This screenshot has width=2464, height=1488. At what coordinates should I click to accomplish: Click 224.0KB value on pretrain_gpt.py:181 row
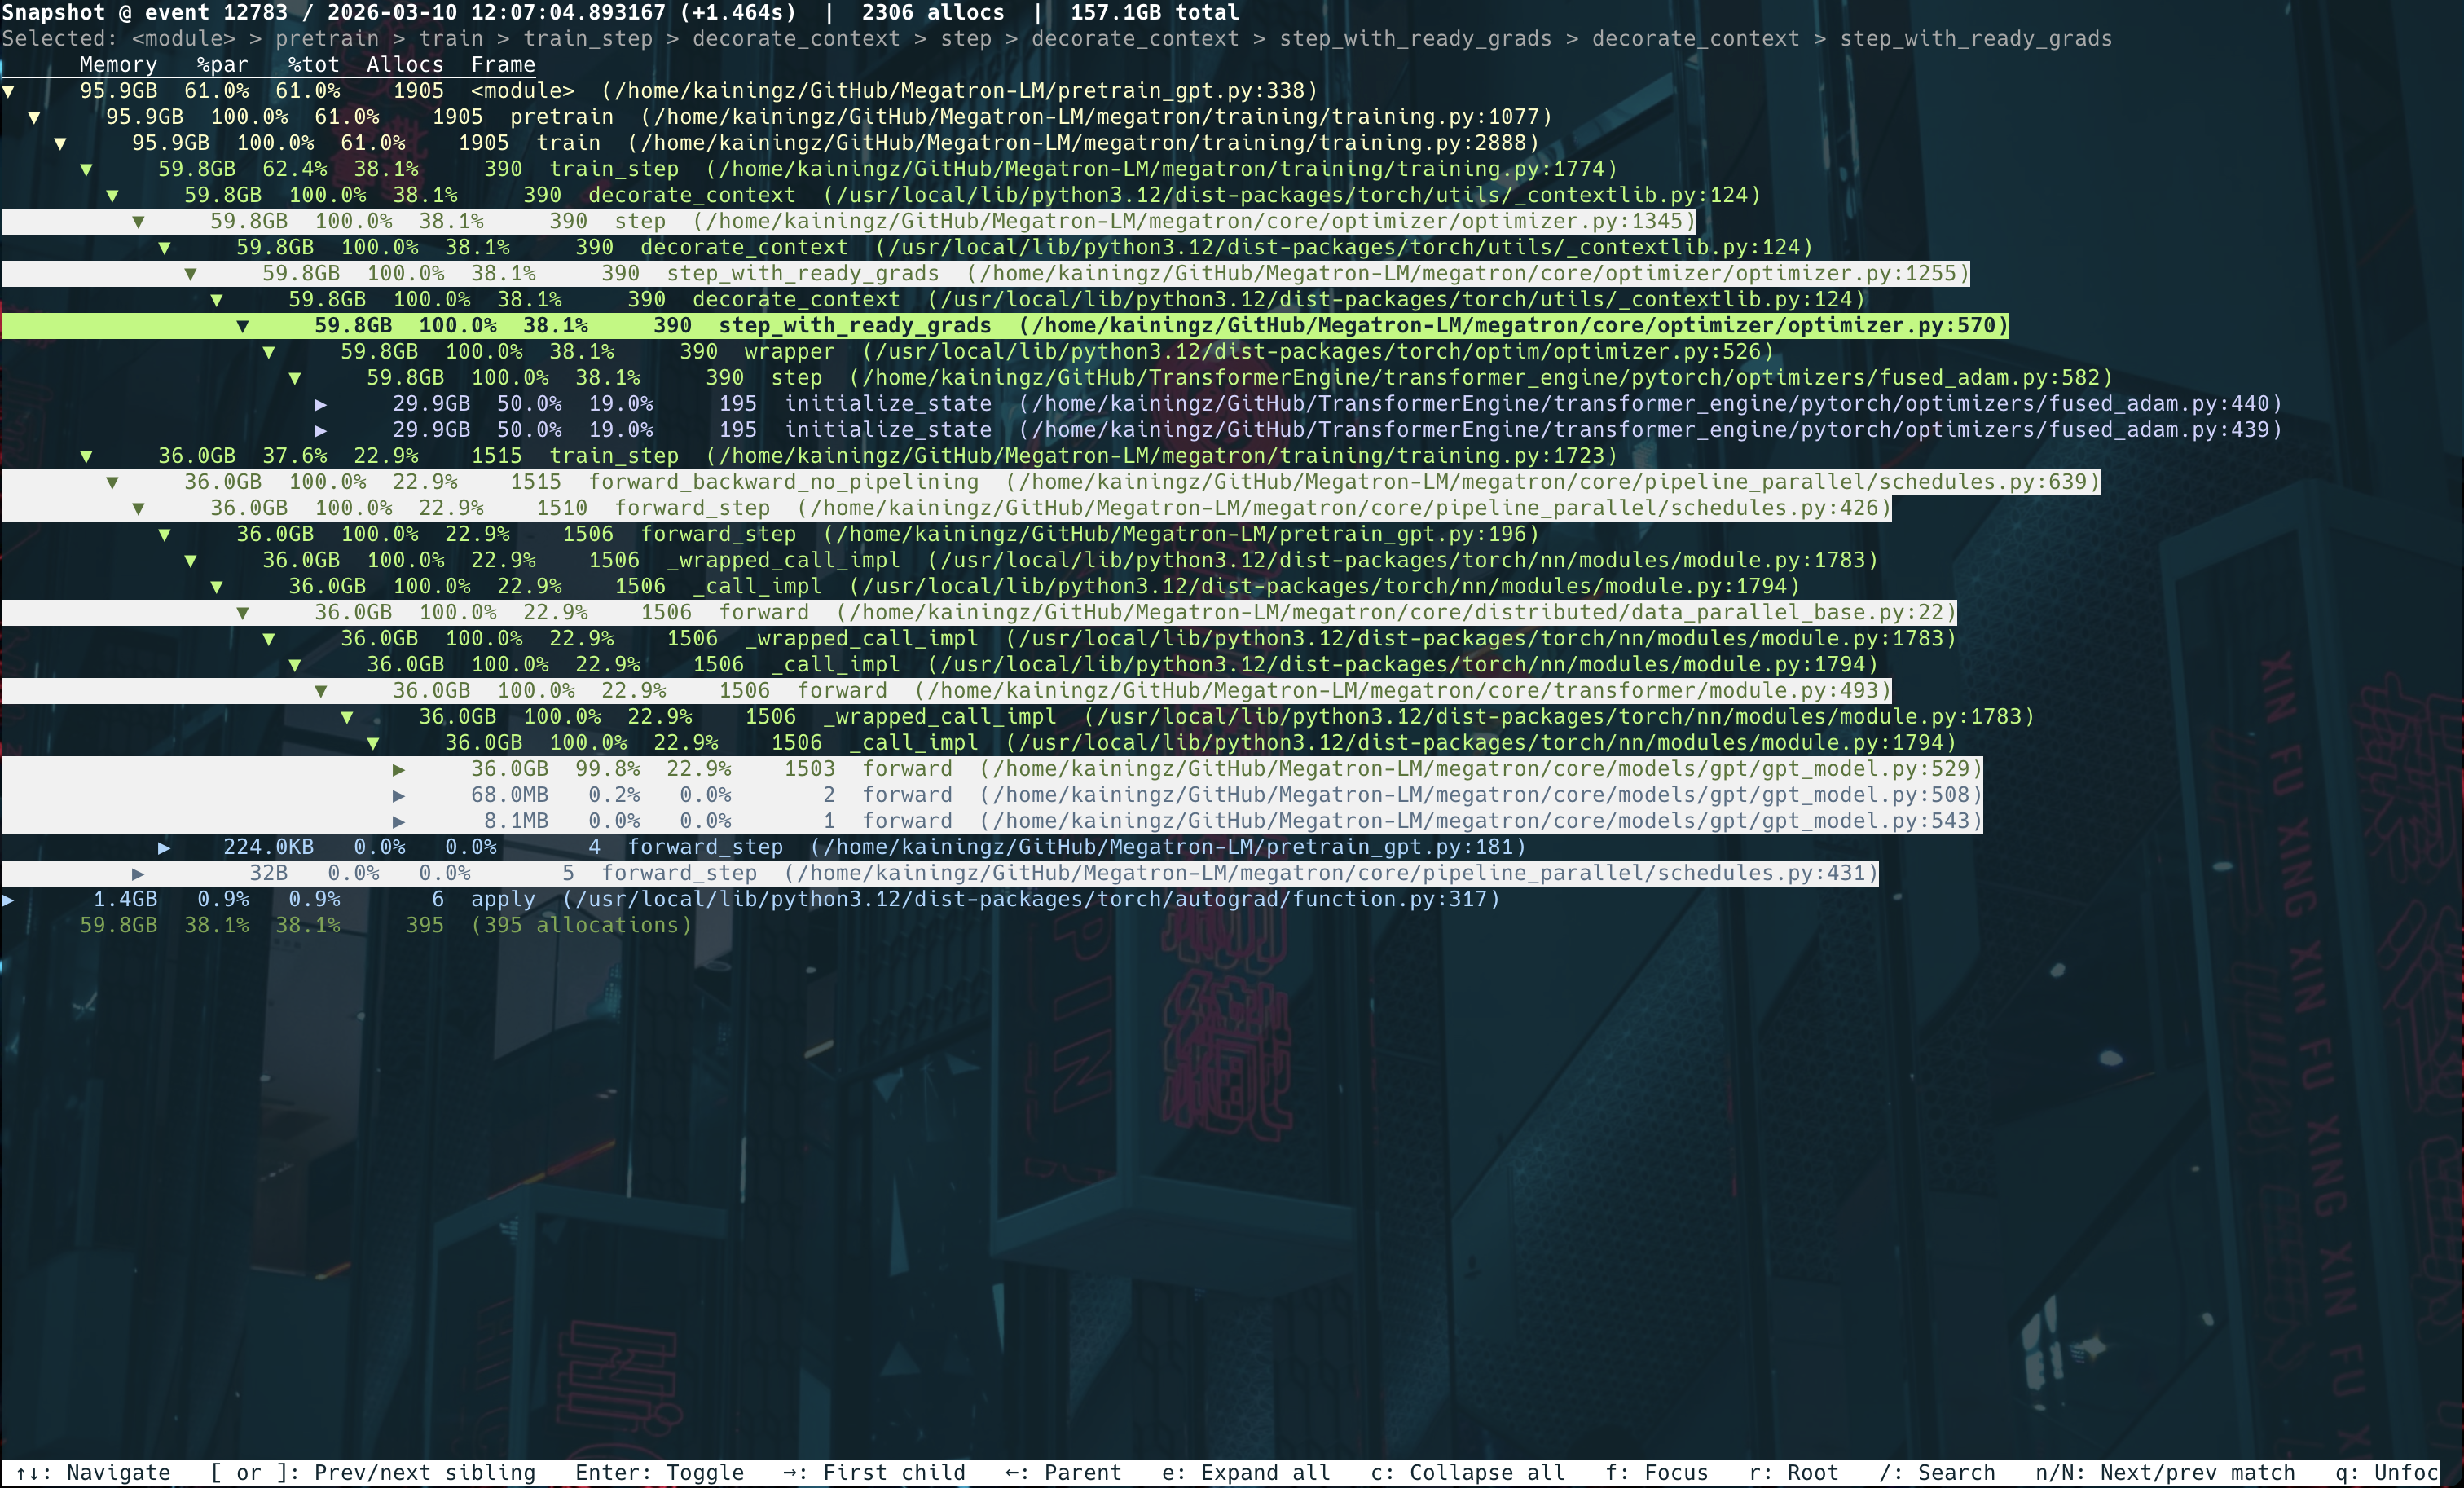[x=268, y=847]
